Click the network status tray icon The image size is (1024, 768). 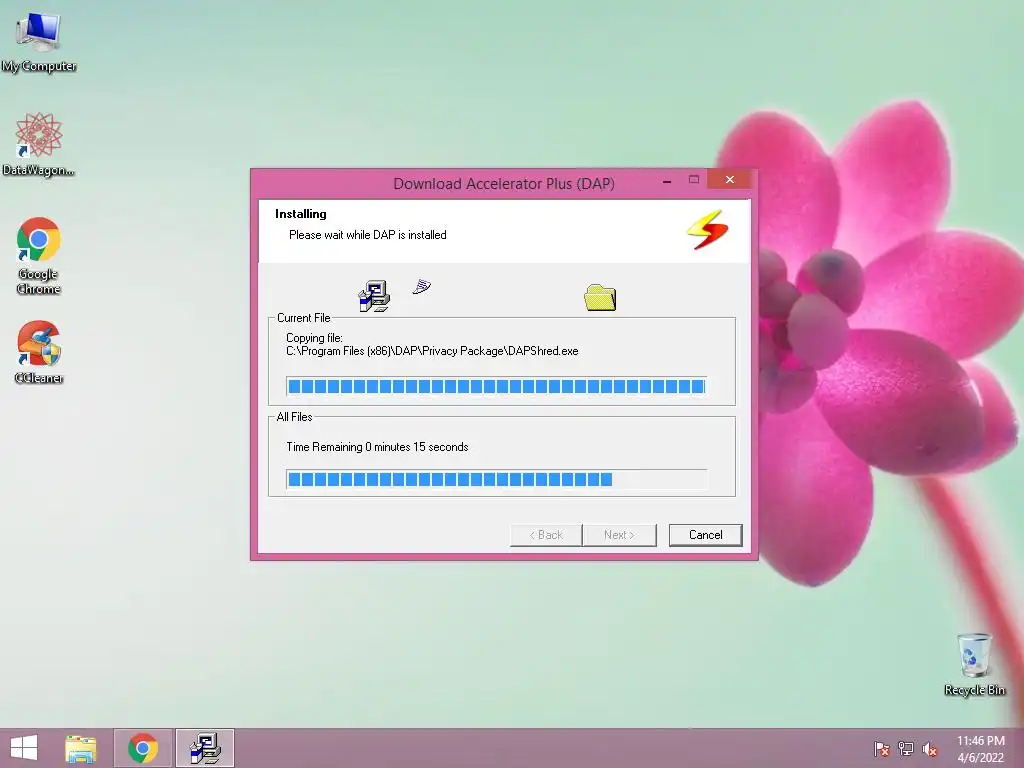pyautogui.click(x=906, y=749)
